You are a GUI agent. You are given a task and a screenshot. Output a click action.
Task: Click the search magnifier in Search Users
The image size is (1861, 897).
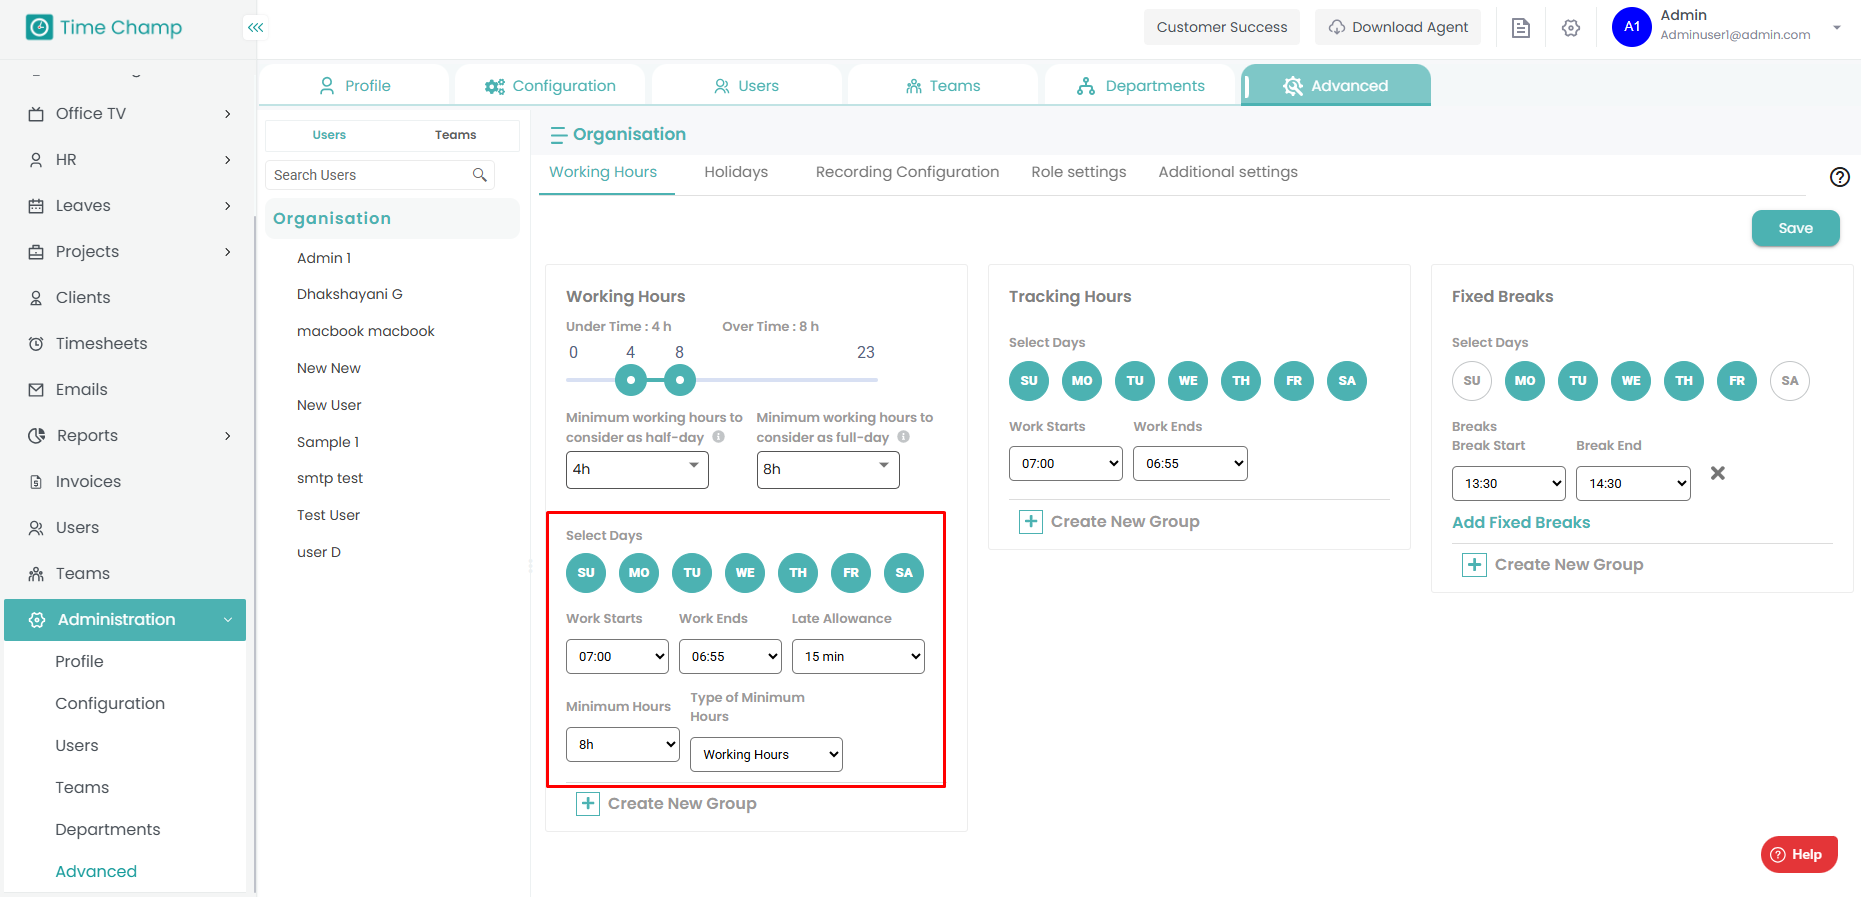pyautogui.click(x=480, y=175)
